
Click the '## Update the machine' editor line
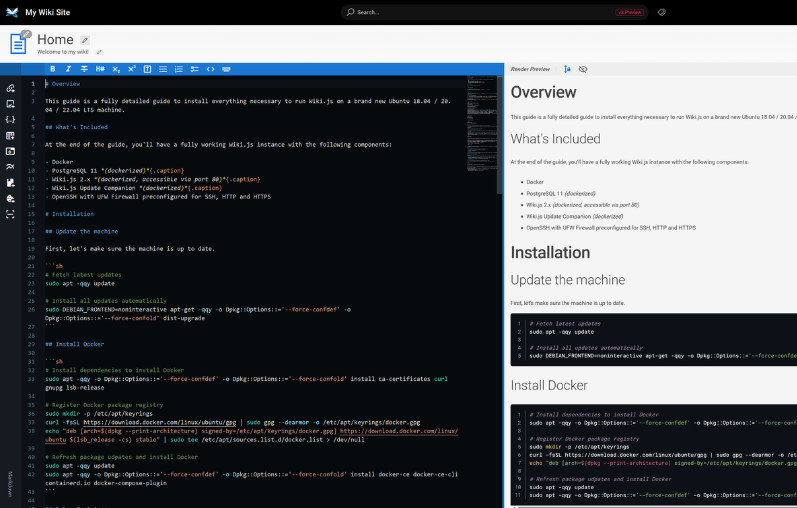point(81,231)
